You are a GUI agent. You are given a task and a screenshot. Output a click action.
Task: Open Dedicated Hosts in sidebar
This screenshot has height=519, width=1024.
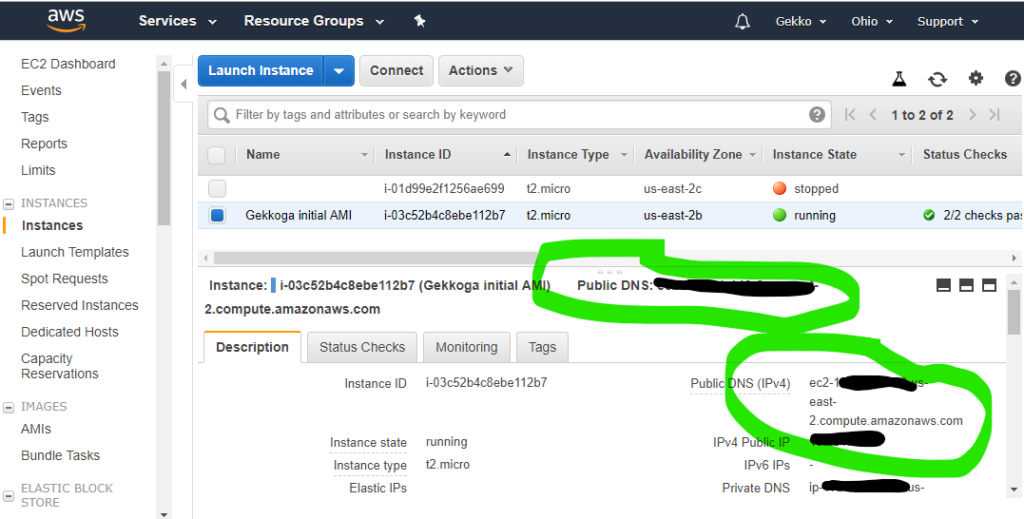70,332
